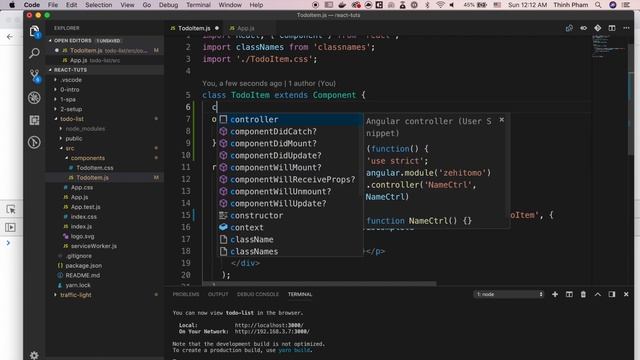Screen dimensions: 640x360
Task: Move panel to the side
Action: [x=611, y=294]
